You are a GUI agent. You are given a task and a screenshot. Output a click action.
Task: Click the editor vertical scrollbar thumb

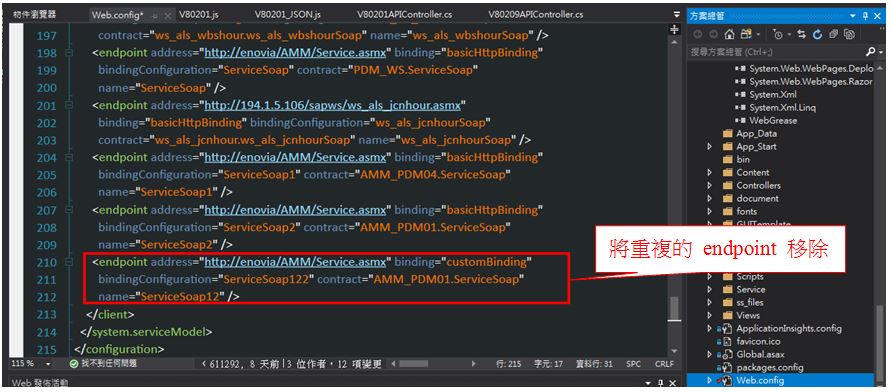(x=674, y=309)
